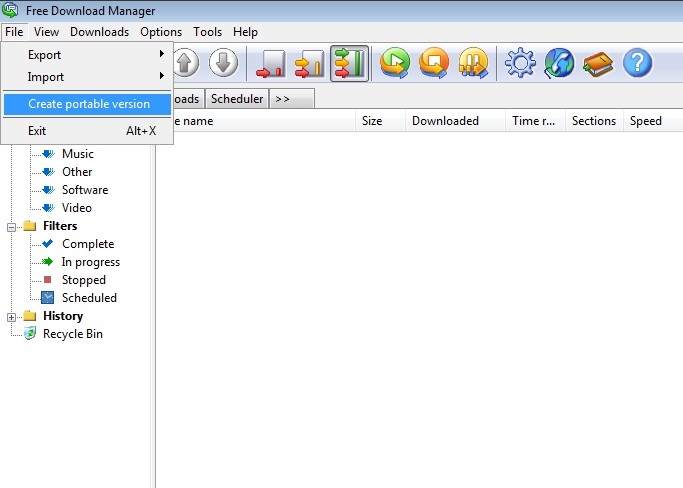Close the File menu via its header
Image resolution: width=683 pixels, height=488 pixels.
point(14,32)
